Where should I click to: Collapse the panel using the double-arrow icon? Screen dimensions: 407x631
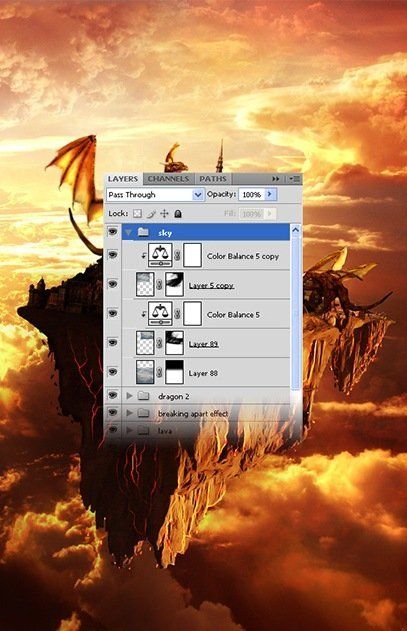tap(275, 179)
